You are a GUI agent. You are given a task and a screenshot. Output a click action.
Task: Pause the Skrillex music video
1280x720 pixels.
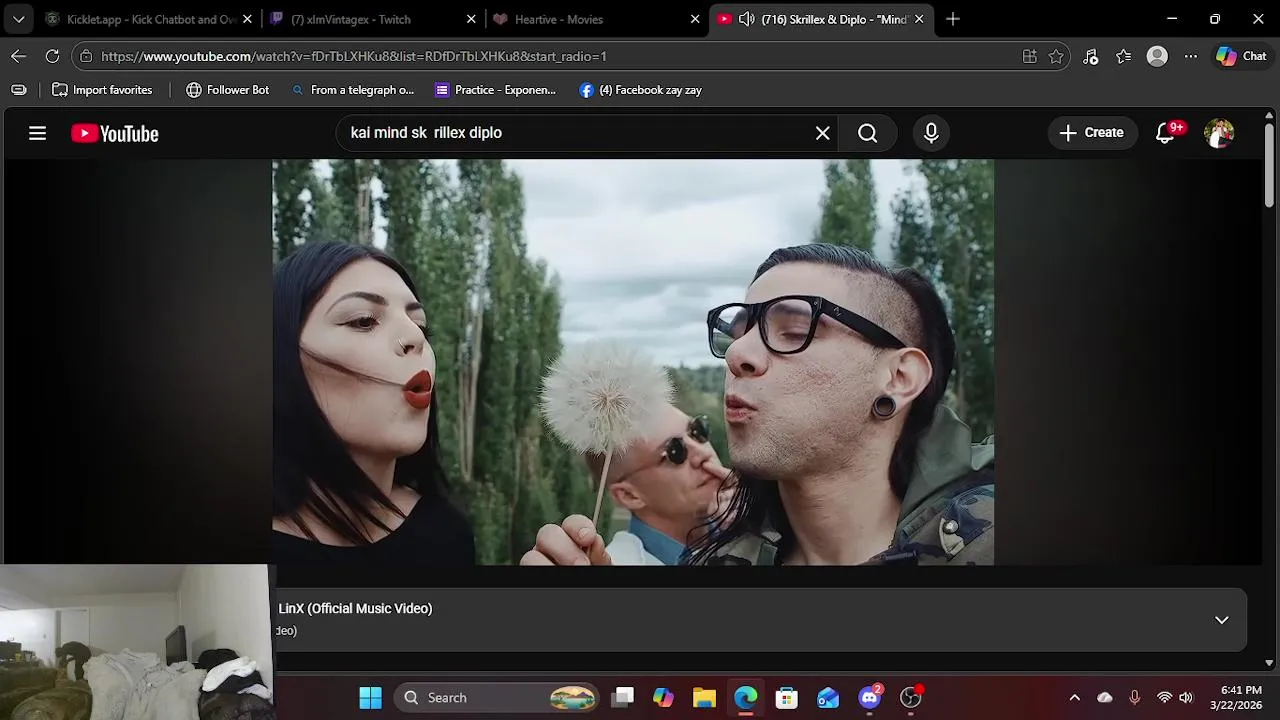coord(633,362)
